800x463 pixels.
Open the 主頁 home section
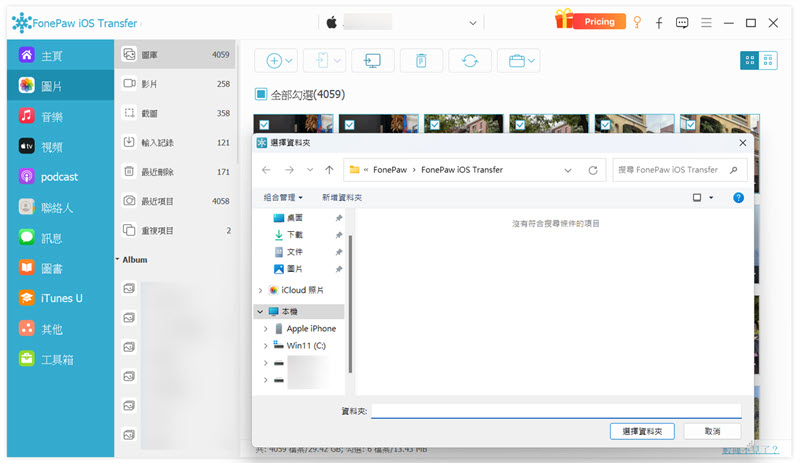point(60,55)
